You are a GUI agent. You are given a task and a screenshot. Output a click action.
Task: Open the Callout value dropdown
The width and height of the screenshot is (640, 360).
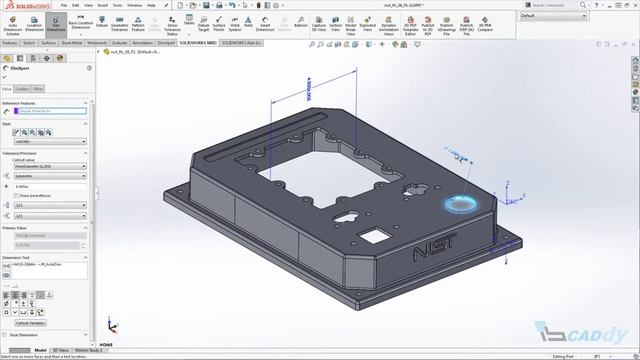pyautogui.click(x=50, y=167)
